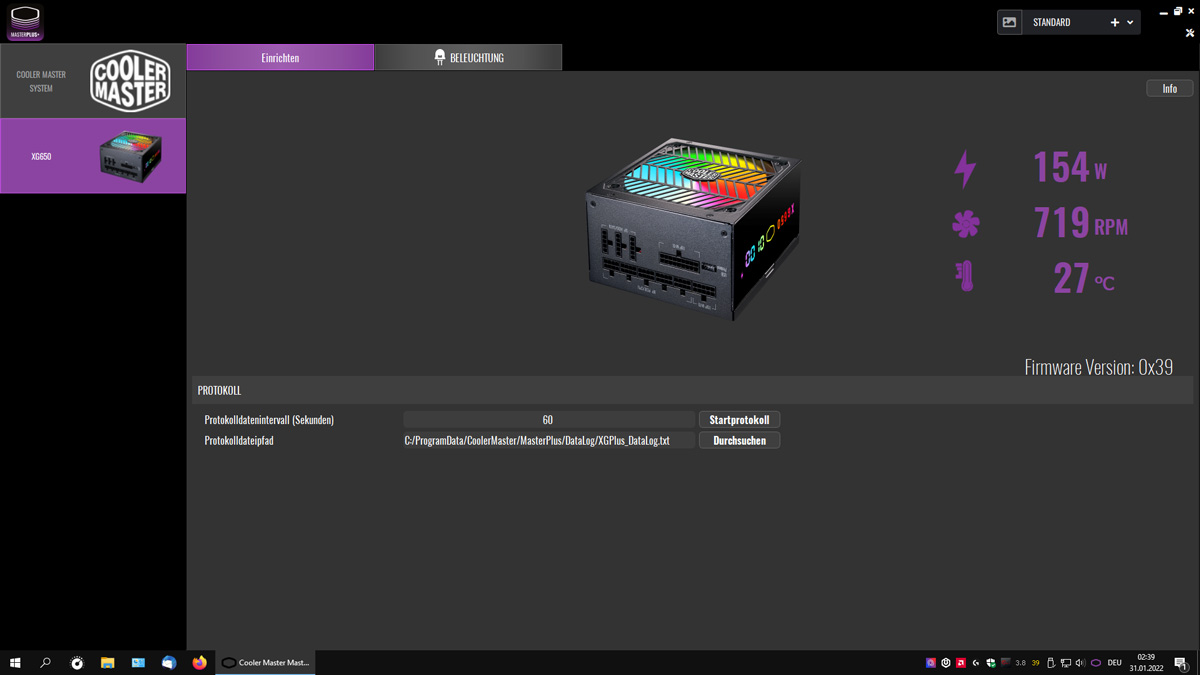Click the Info button
Image resolution: width=1200 pixels, height=675 pixels.
coord(1169,89)
